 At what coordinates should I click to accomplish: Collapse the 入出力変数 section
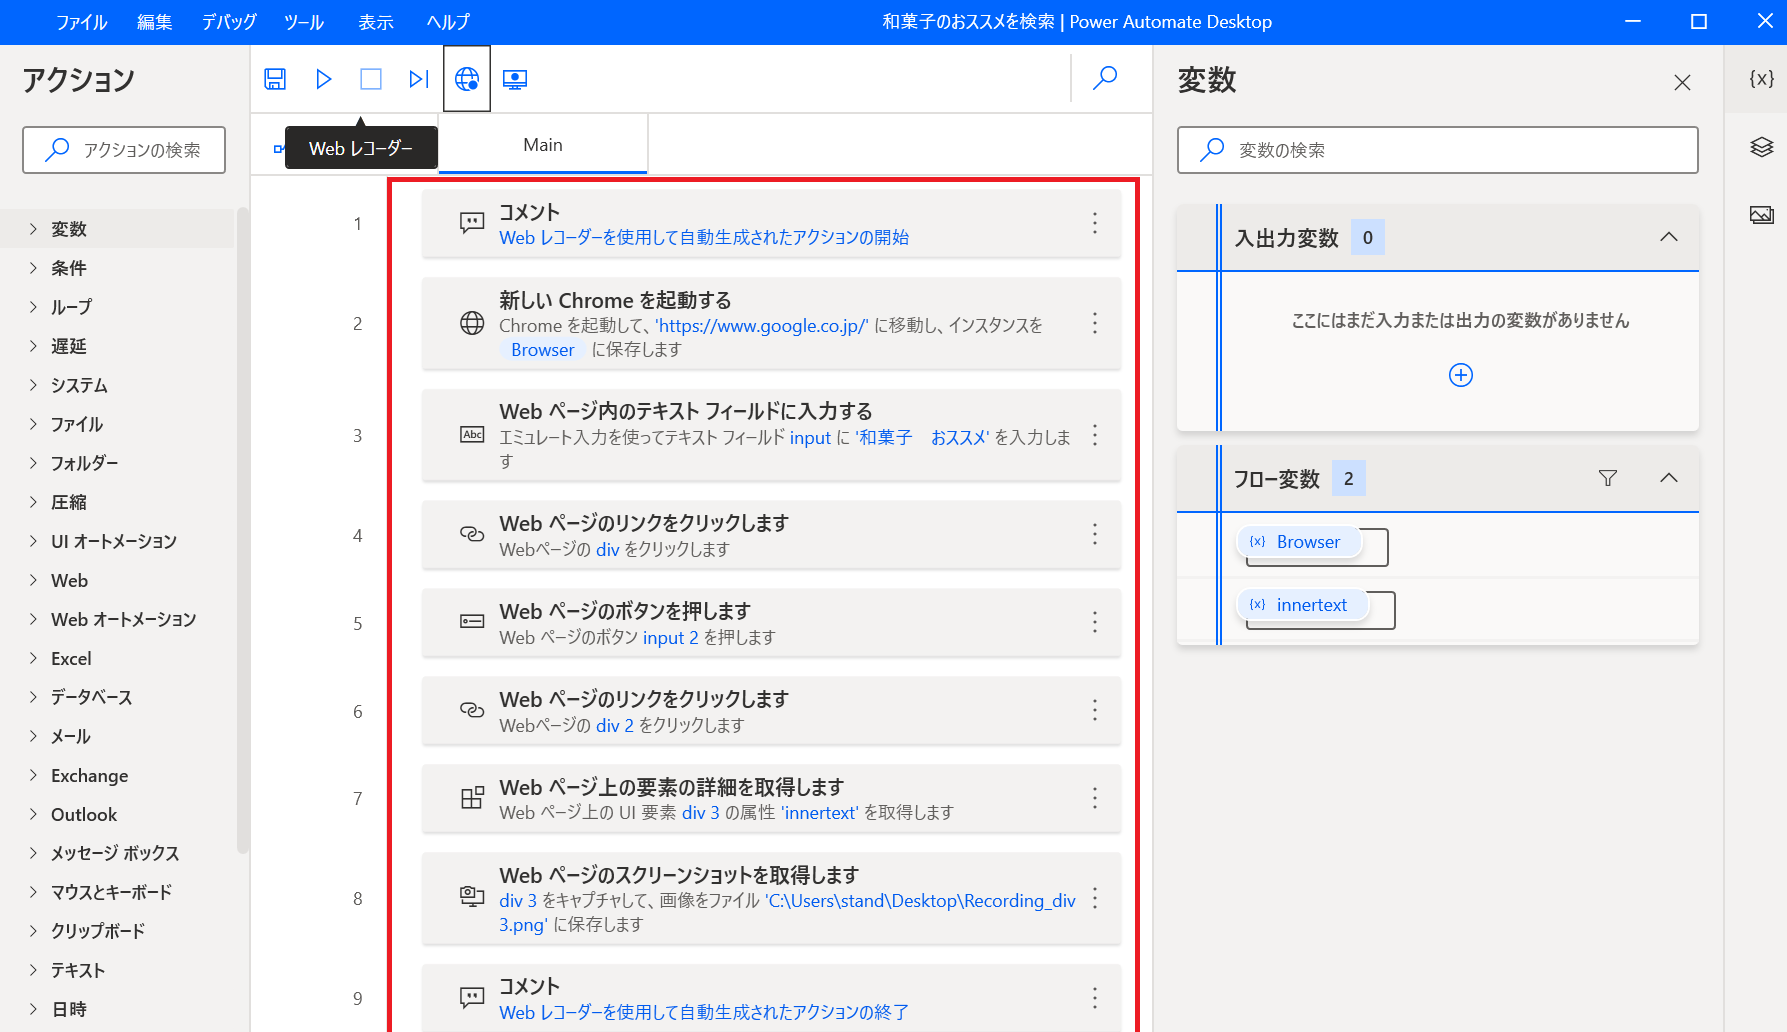pyautogui.click(x=1668, y=237)
